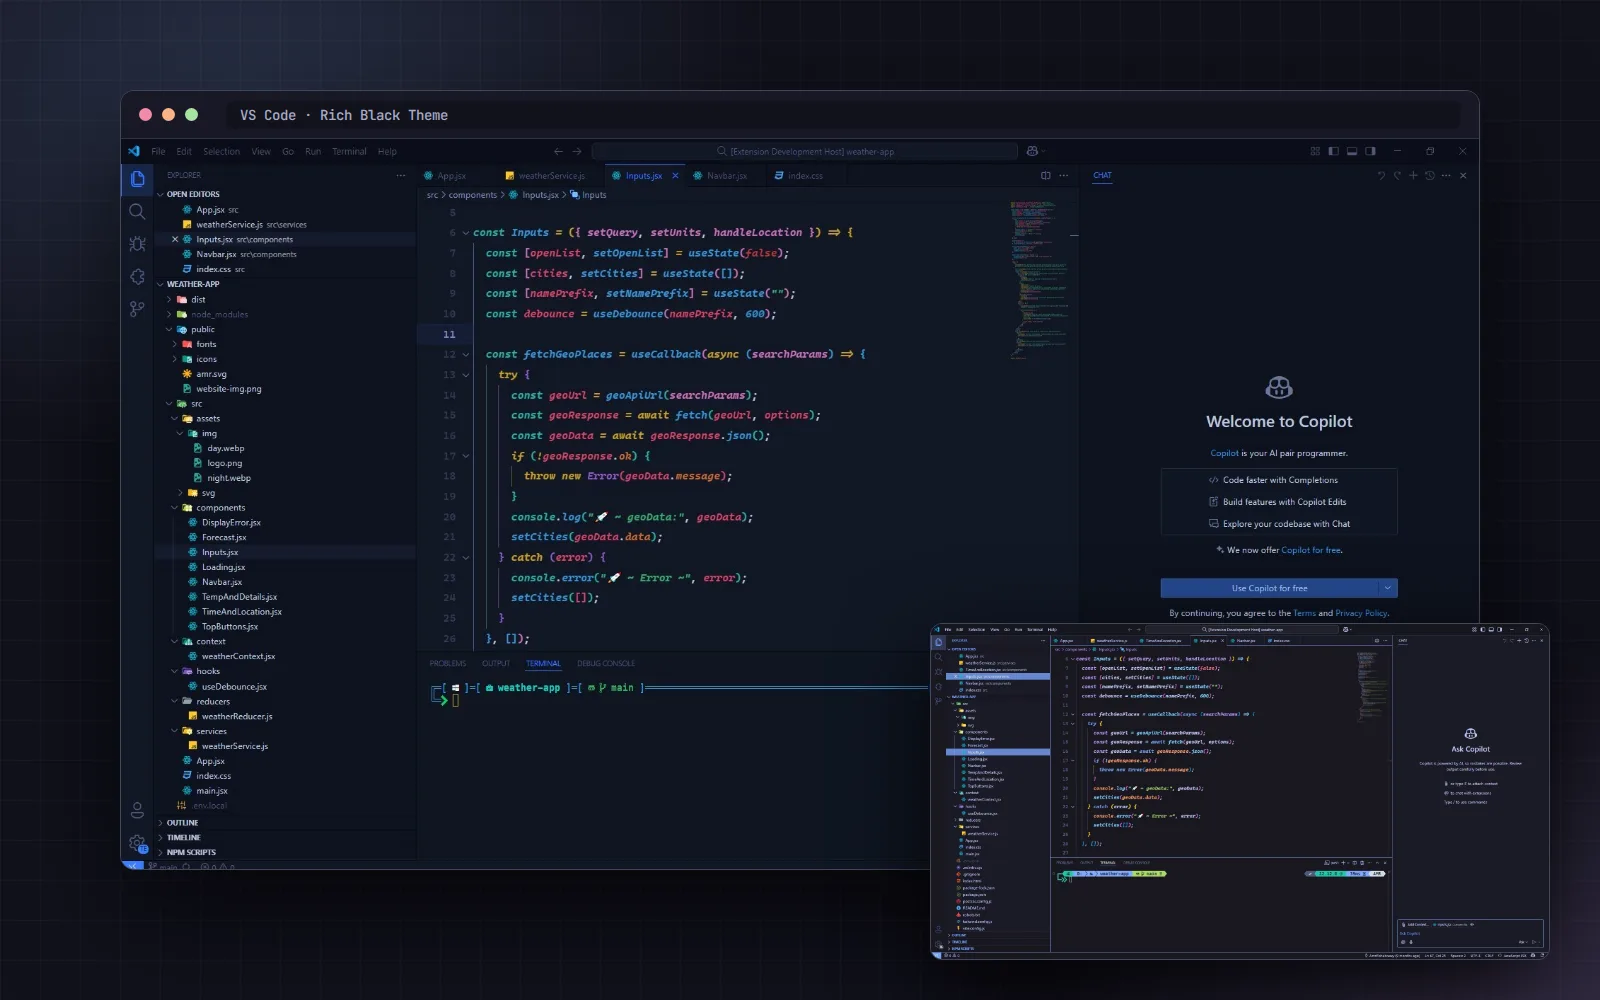Image resolution: width=1600 pixels, height=1000 pixels.
Task: Open dropdown arrow beside Use Copilot button
Action: click(1388, 588)
